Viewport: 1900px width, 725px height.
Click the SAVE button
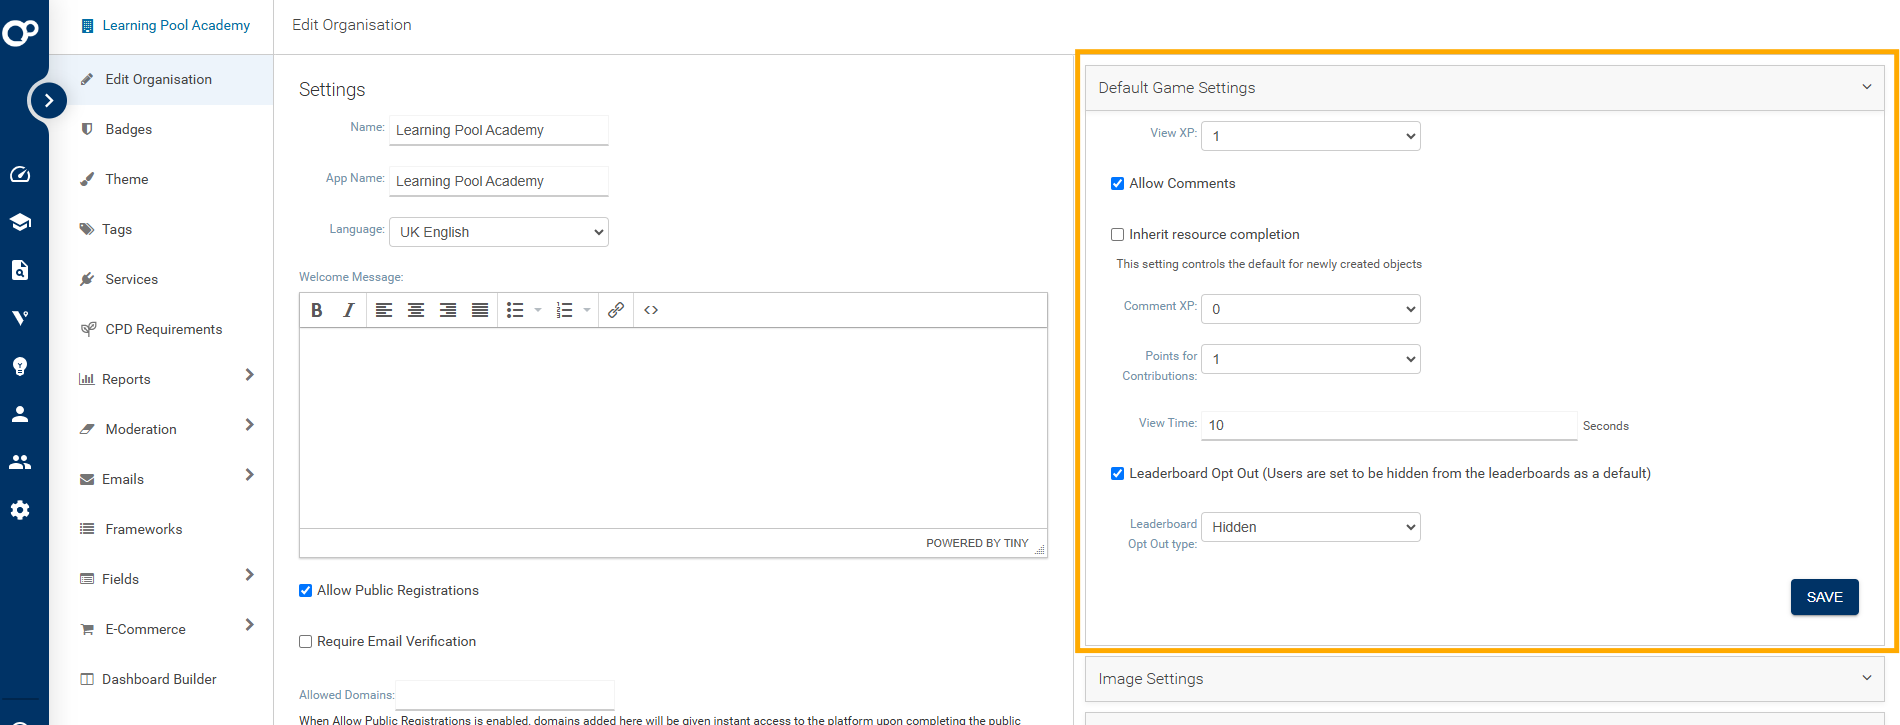click(1824, 597)
